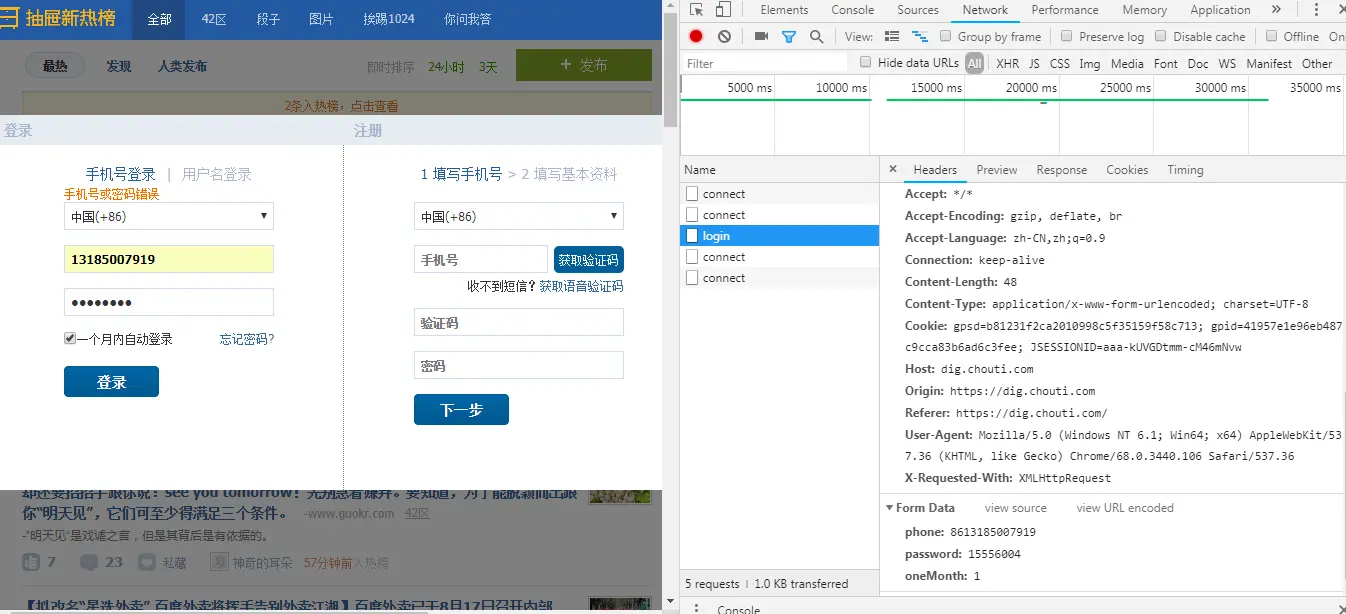This screenshot has height=614, width=1346.
Task: Toggle the device toolbar icon
Action: [x=723, y=10]
